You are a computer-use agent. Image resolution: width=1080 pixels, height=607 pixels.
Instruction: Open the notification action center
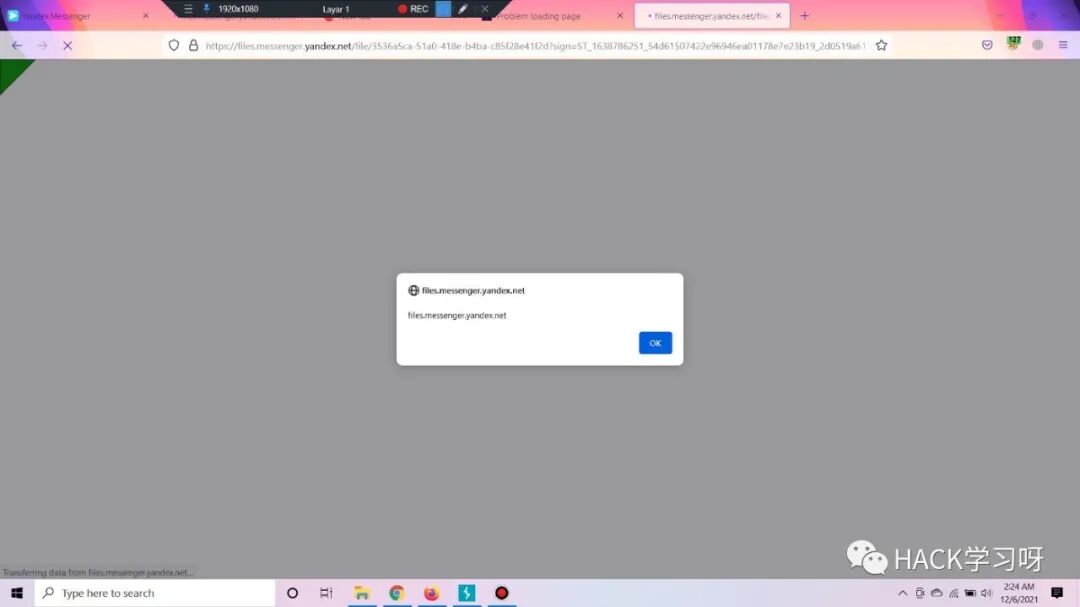point(1057,593)
